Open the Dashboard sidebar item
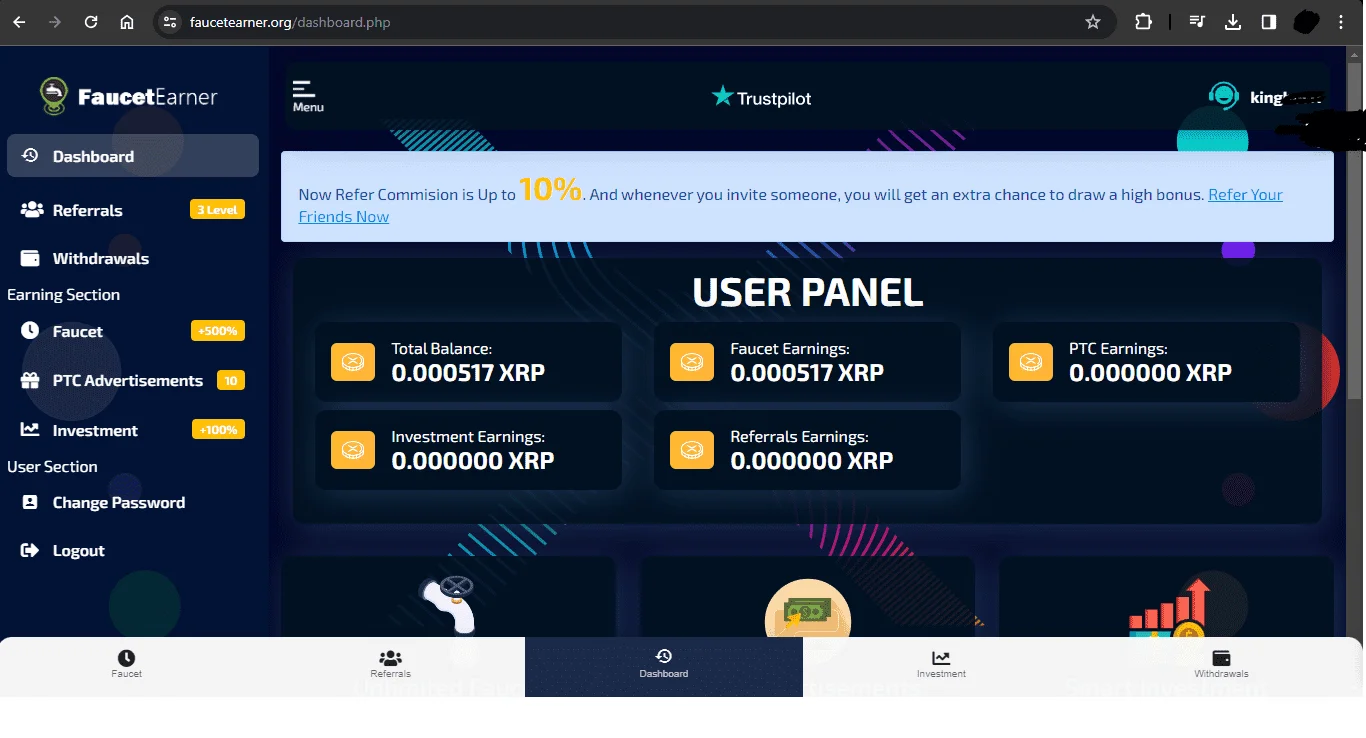 click(x=133, y=156)
